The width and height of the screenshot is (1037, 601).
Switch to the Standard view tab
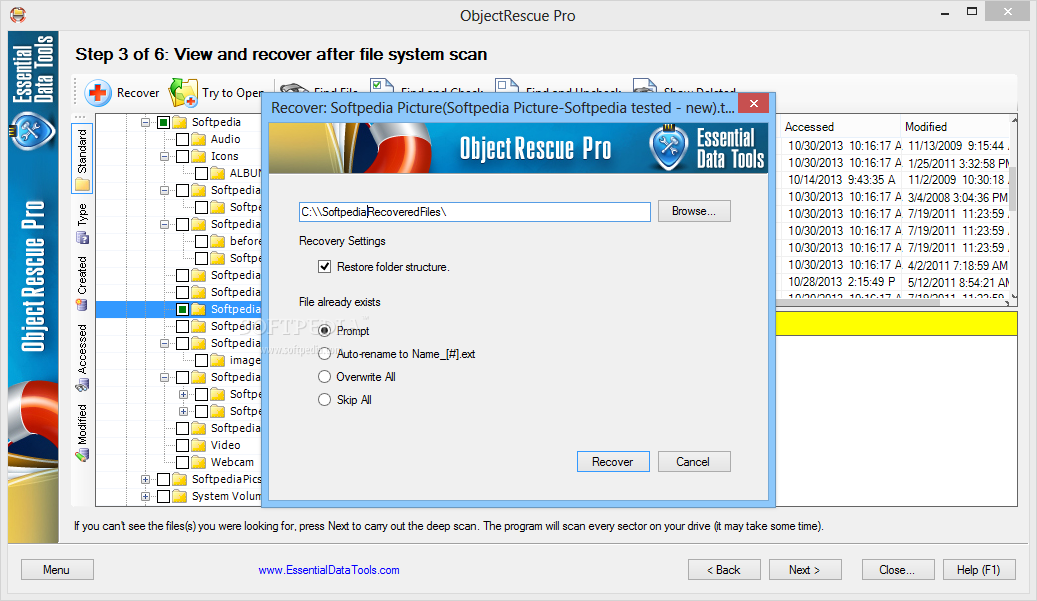point(82,159)
